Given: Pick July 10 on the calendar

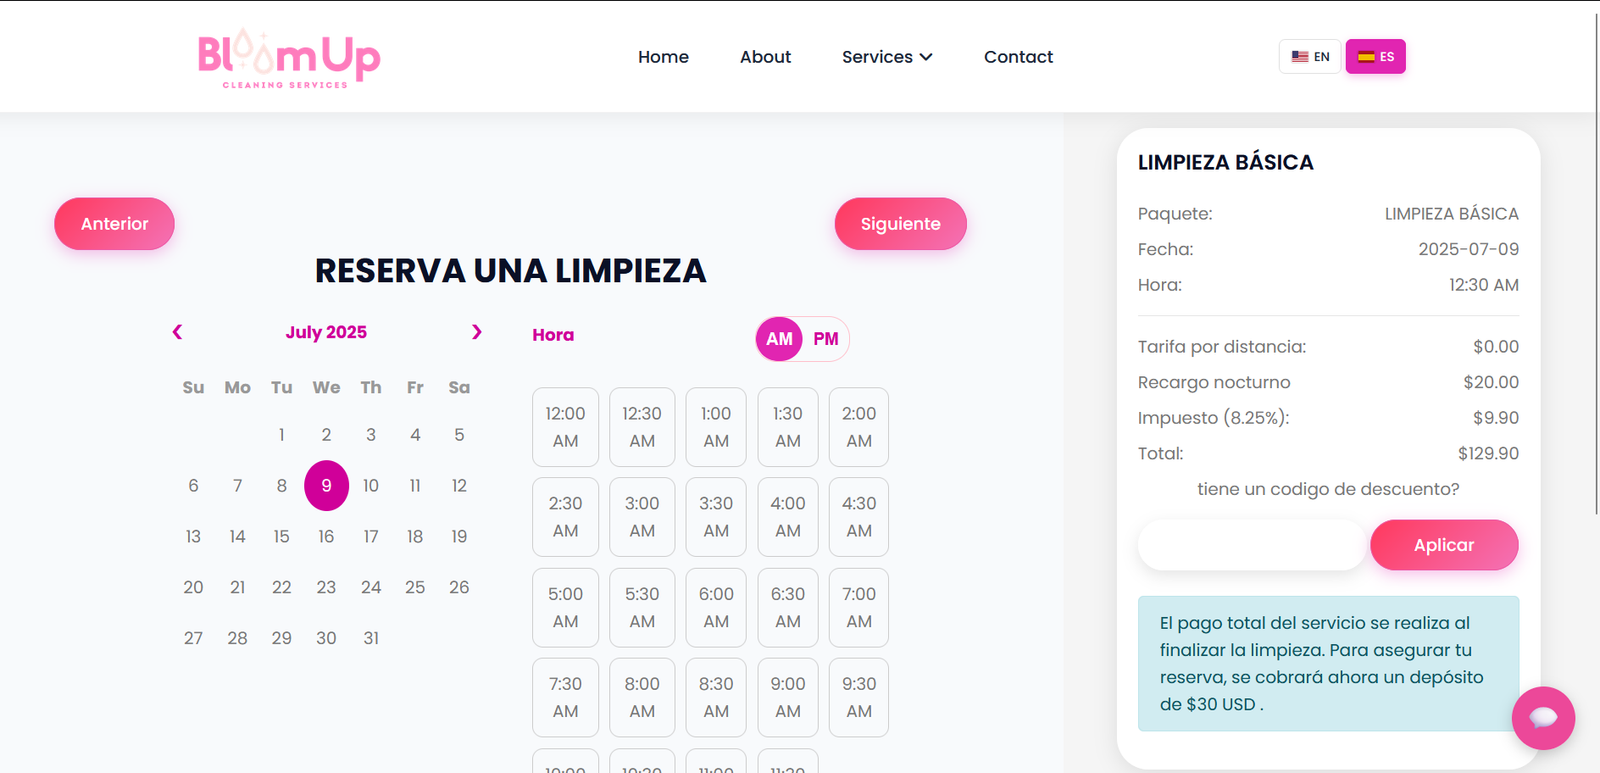Looking at the screenshot, I should (x=371, y=486).
